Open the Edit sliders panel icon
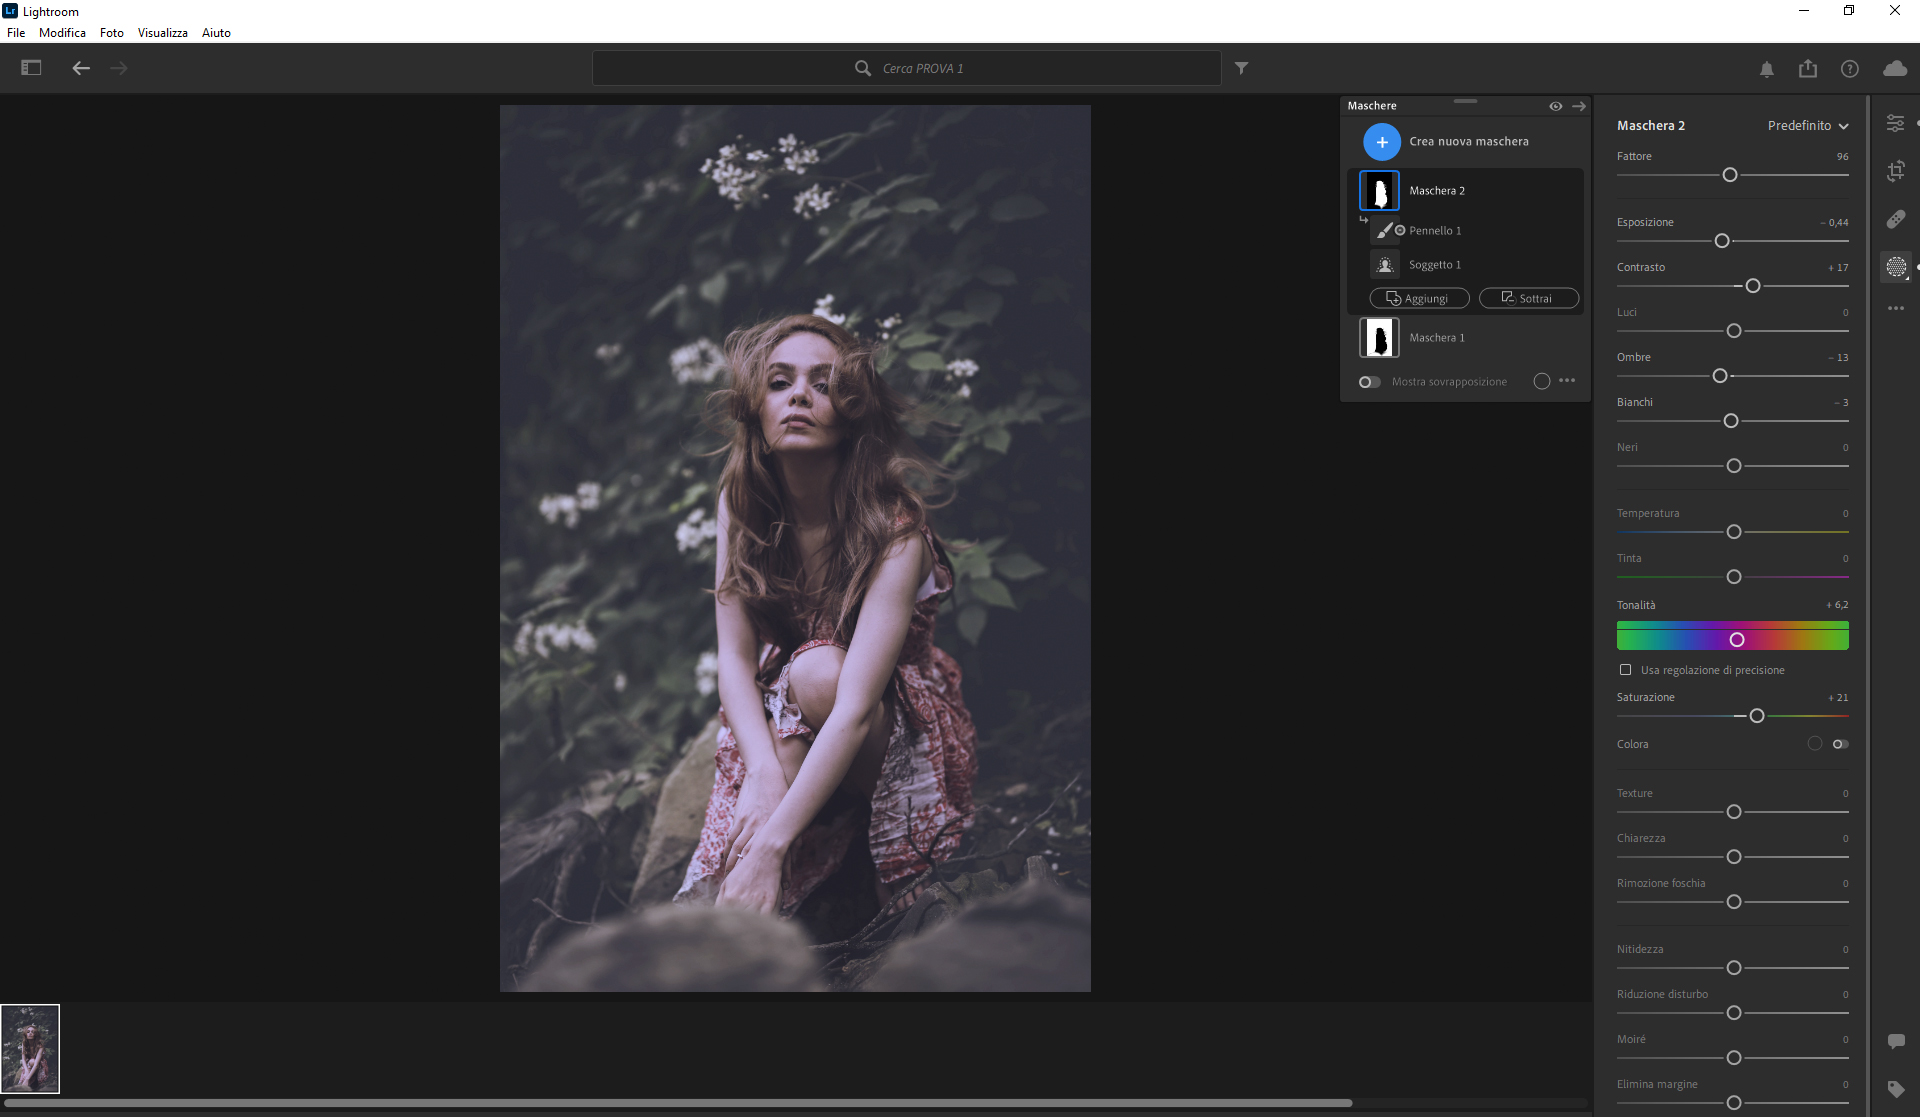Screen dimensions: 1920x1117 [x=1895, y=123]
